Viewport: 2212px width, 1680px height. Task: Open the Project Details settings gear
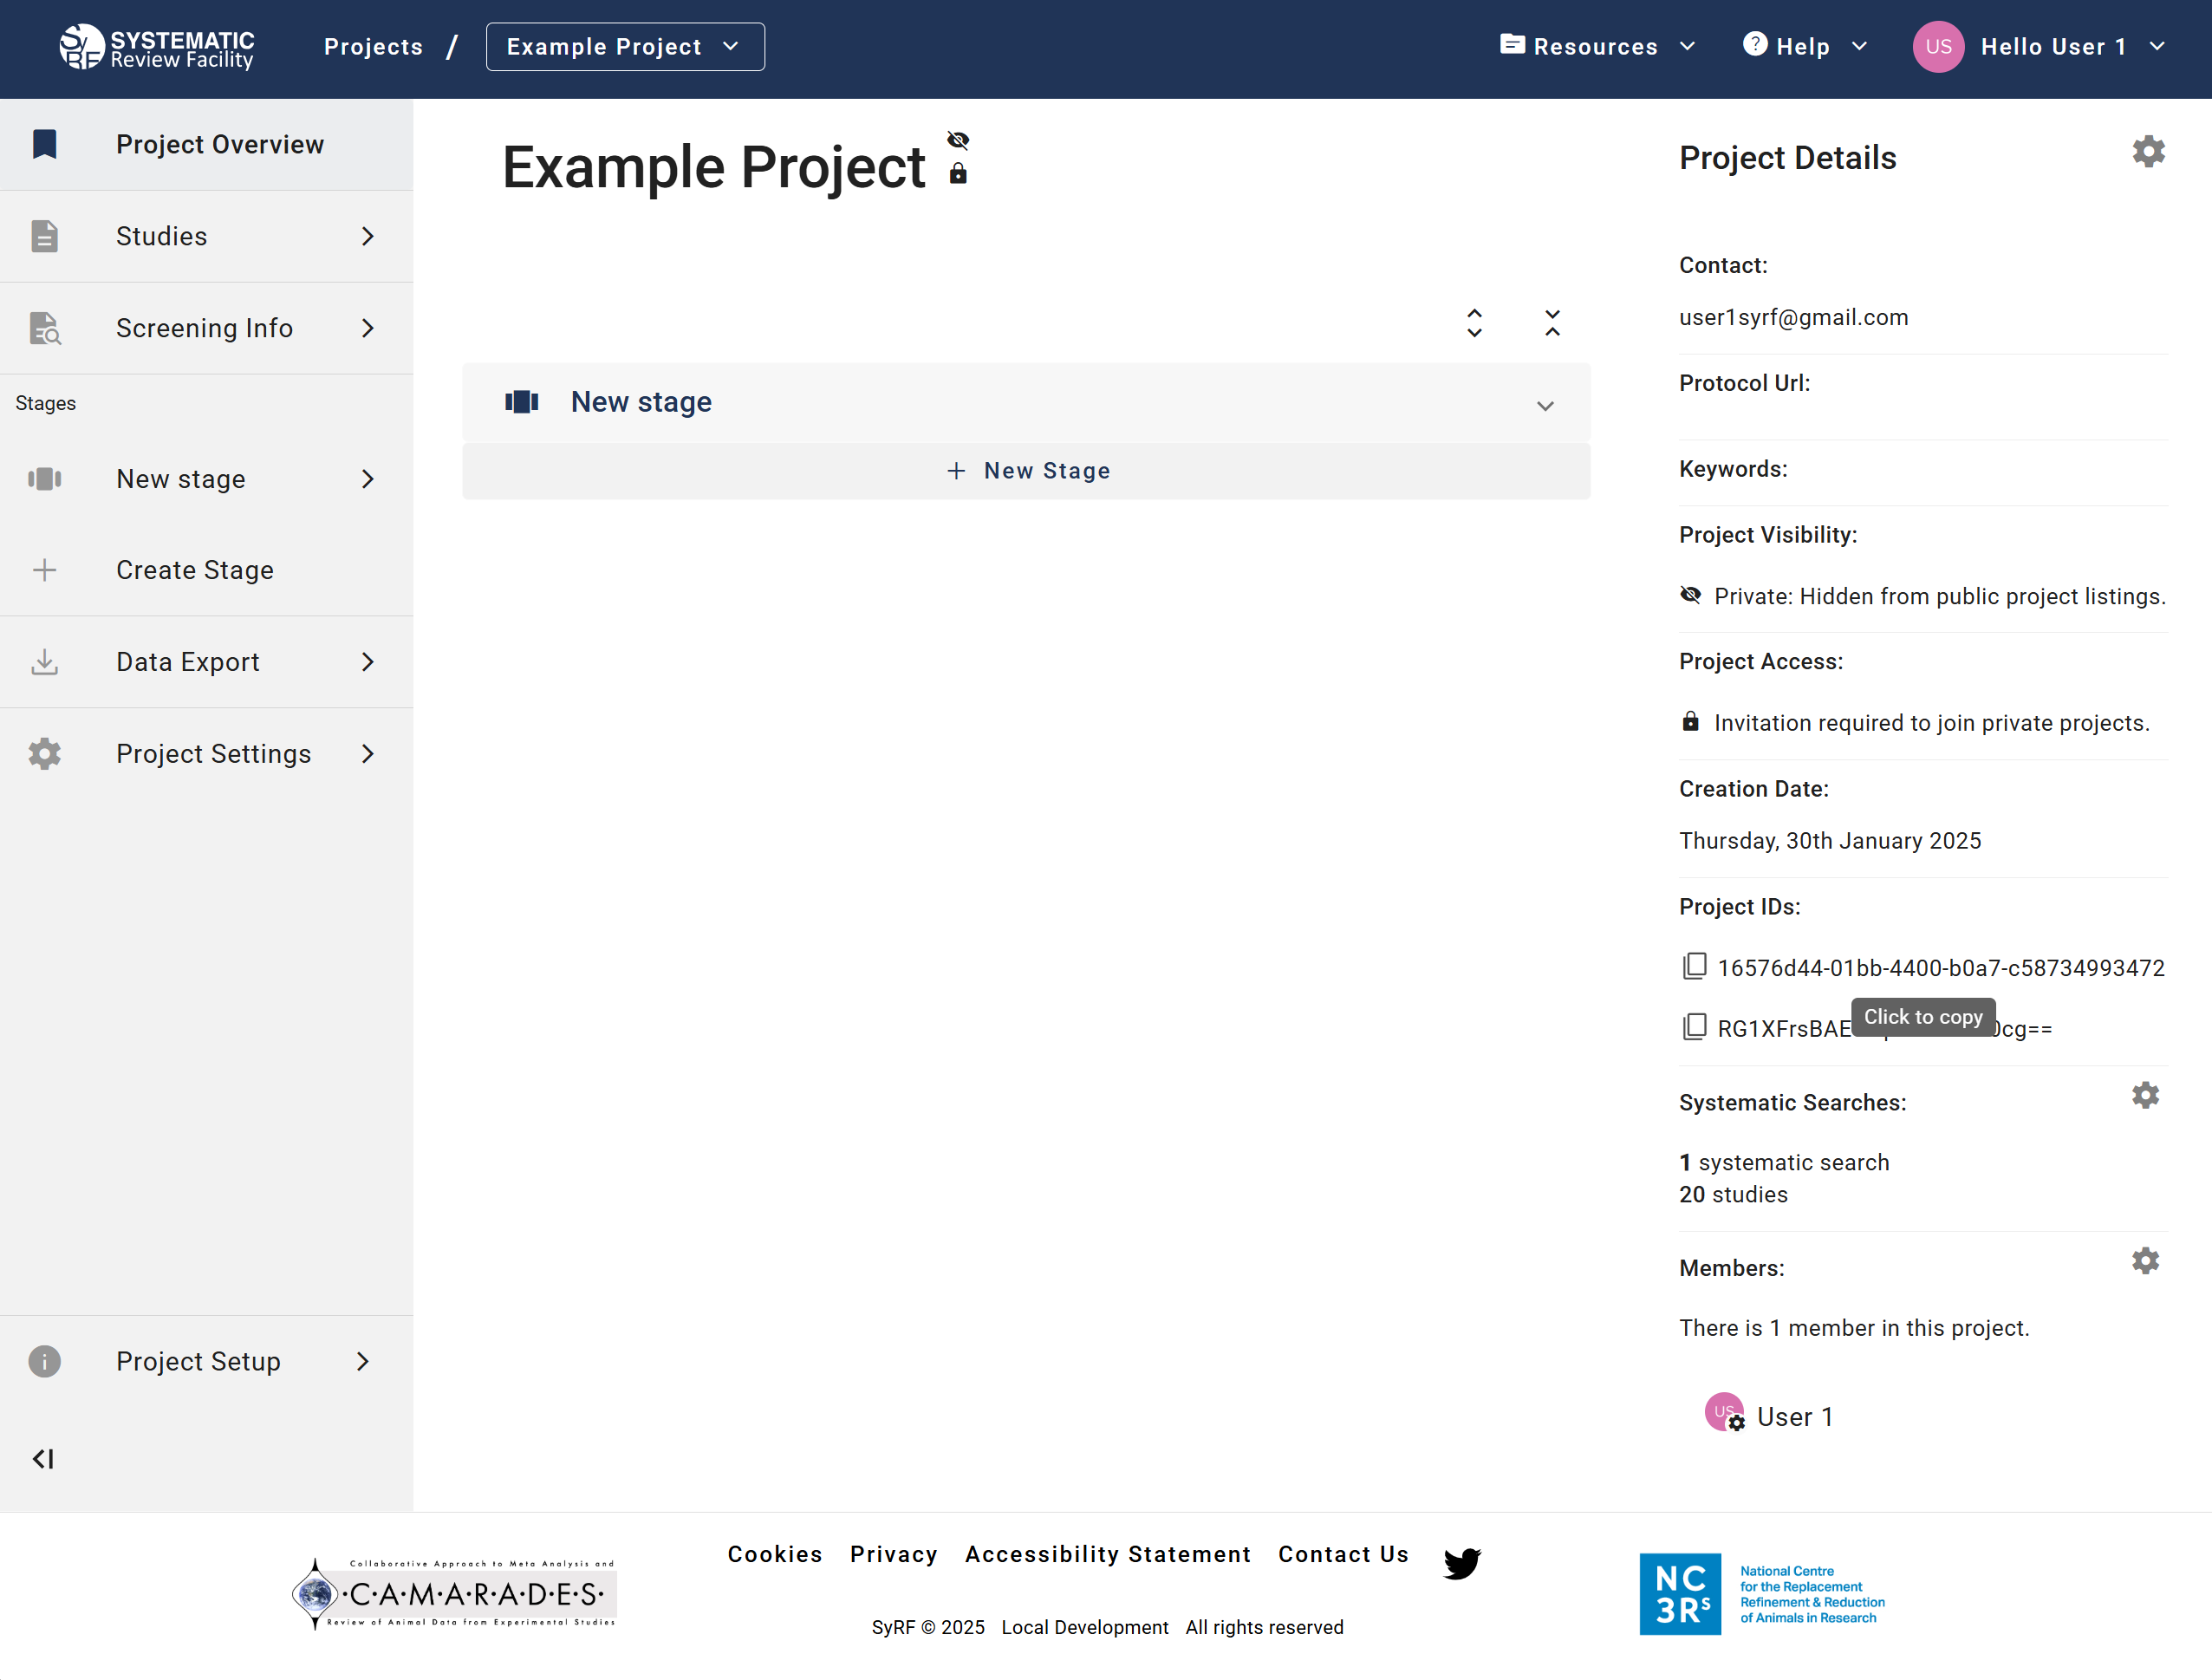tap(2148, 151)
